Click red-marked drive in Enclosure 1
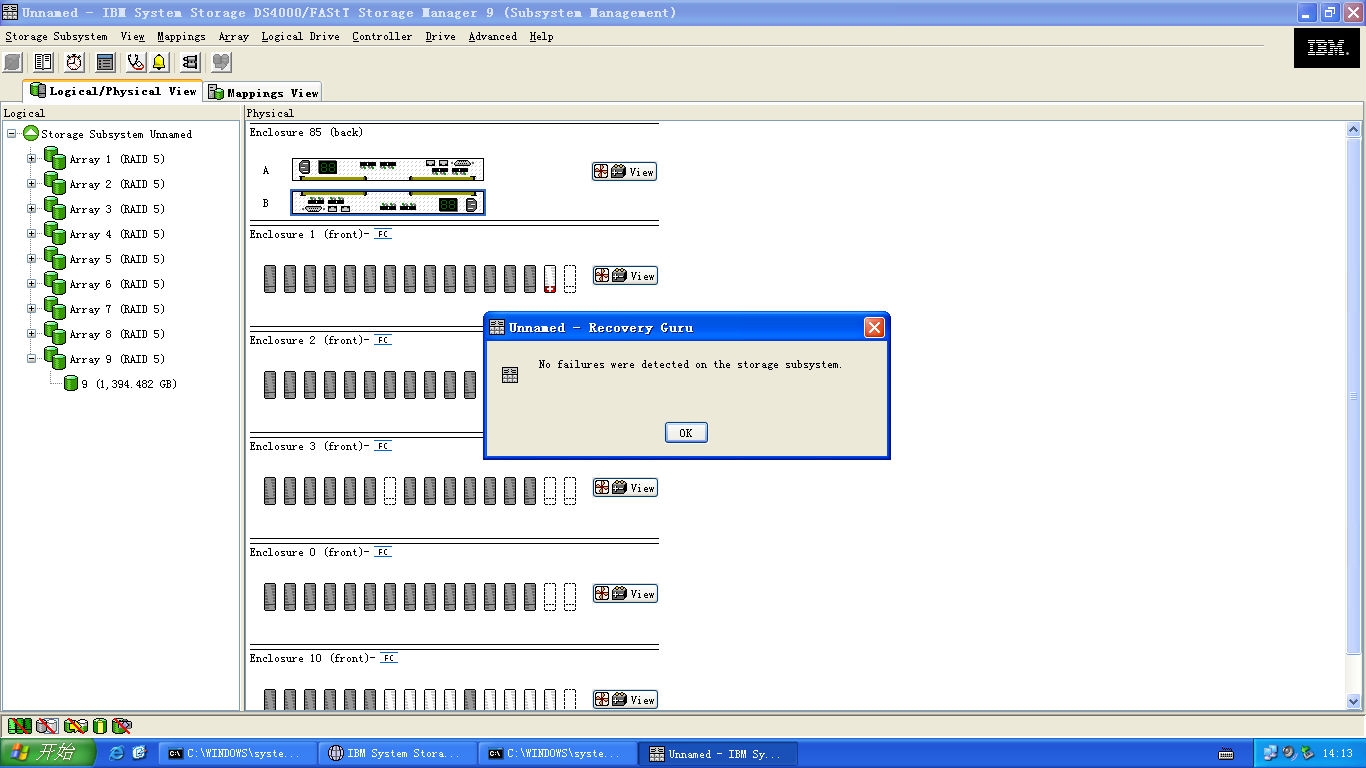 coord(550,279)
